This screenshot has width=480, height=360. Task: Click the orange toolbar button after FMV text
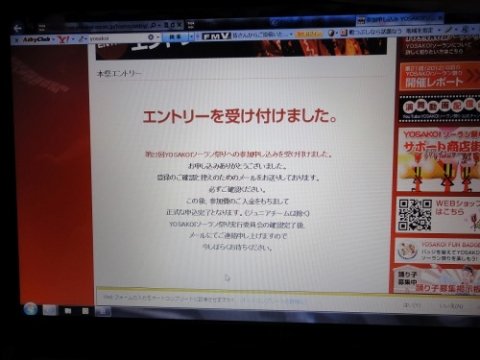click(309, 34)
